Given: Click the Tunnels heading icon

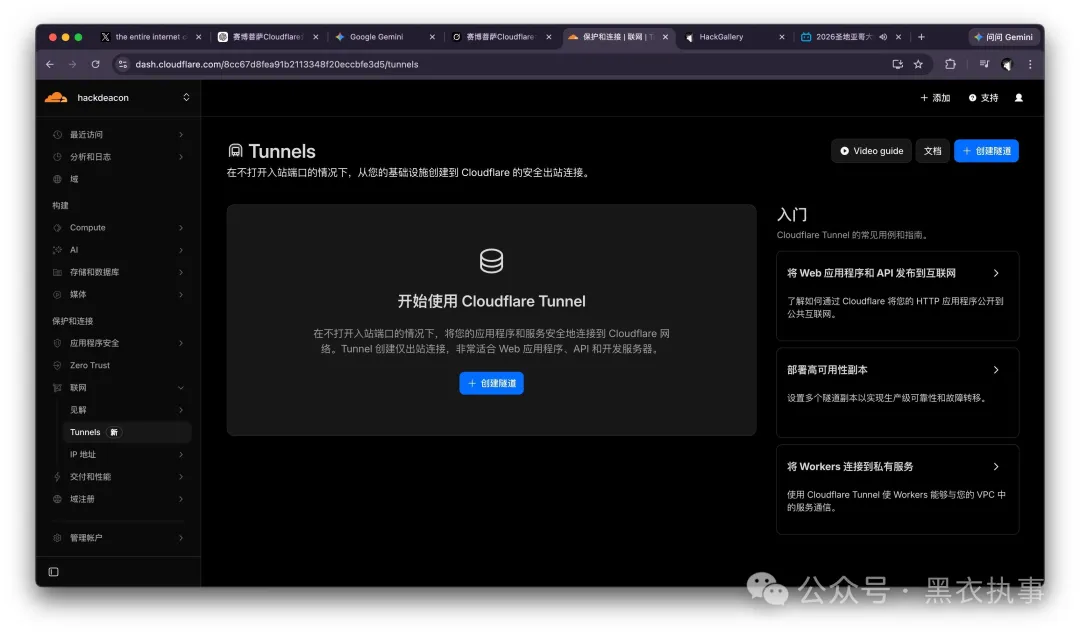Looking at the screenshot, I should (x=236, y=151).
